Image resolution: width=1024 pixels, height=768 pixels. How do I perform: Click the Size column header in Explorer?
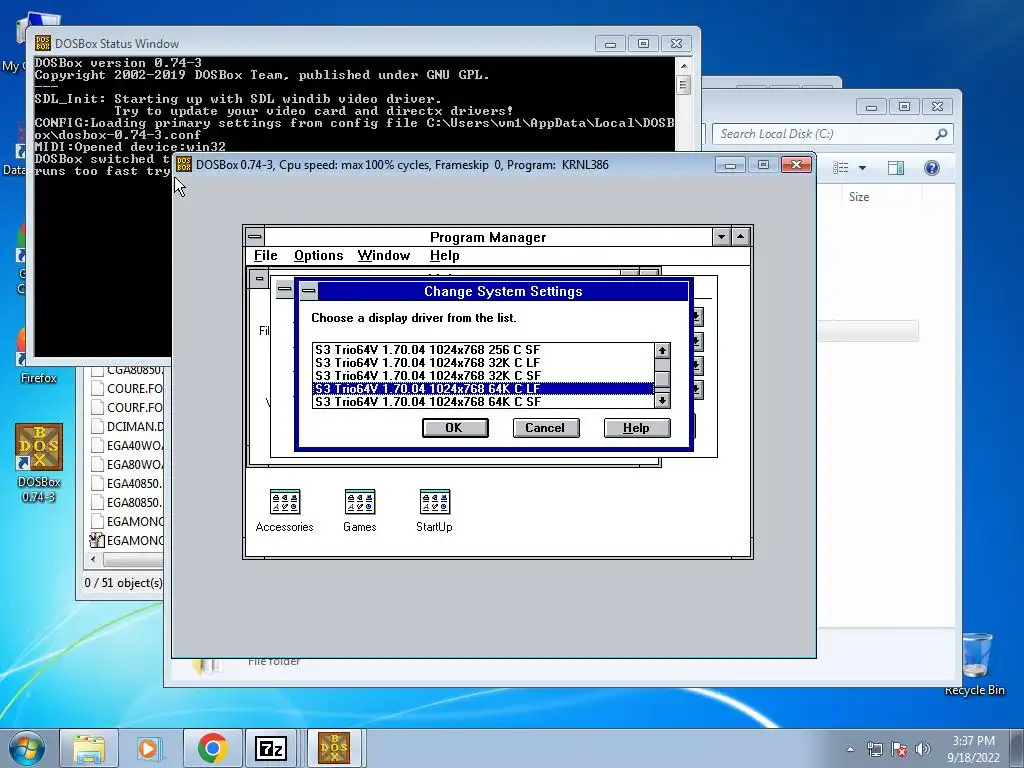tap(859, 197)
